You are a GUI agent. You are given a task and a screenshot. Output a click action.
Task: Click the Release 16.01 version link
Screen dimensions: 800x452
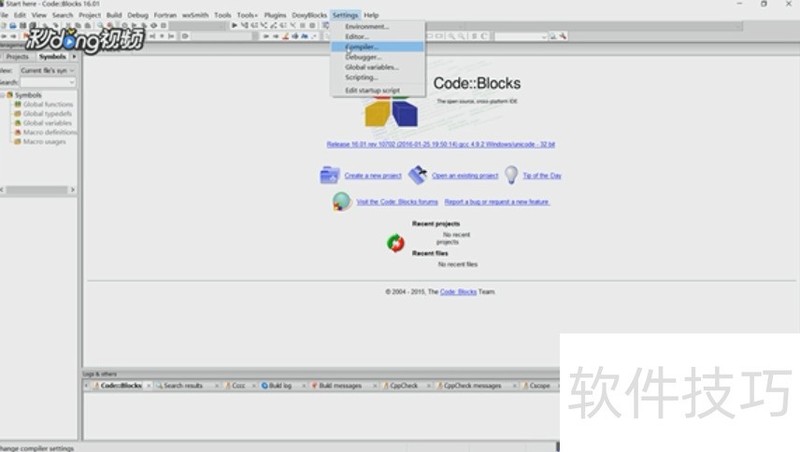click(441, 144)
